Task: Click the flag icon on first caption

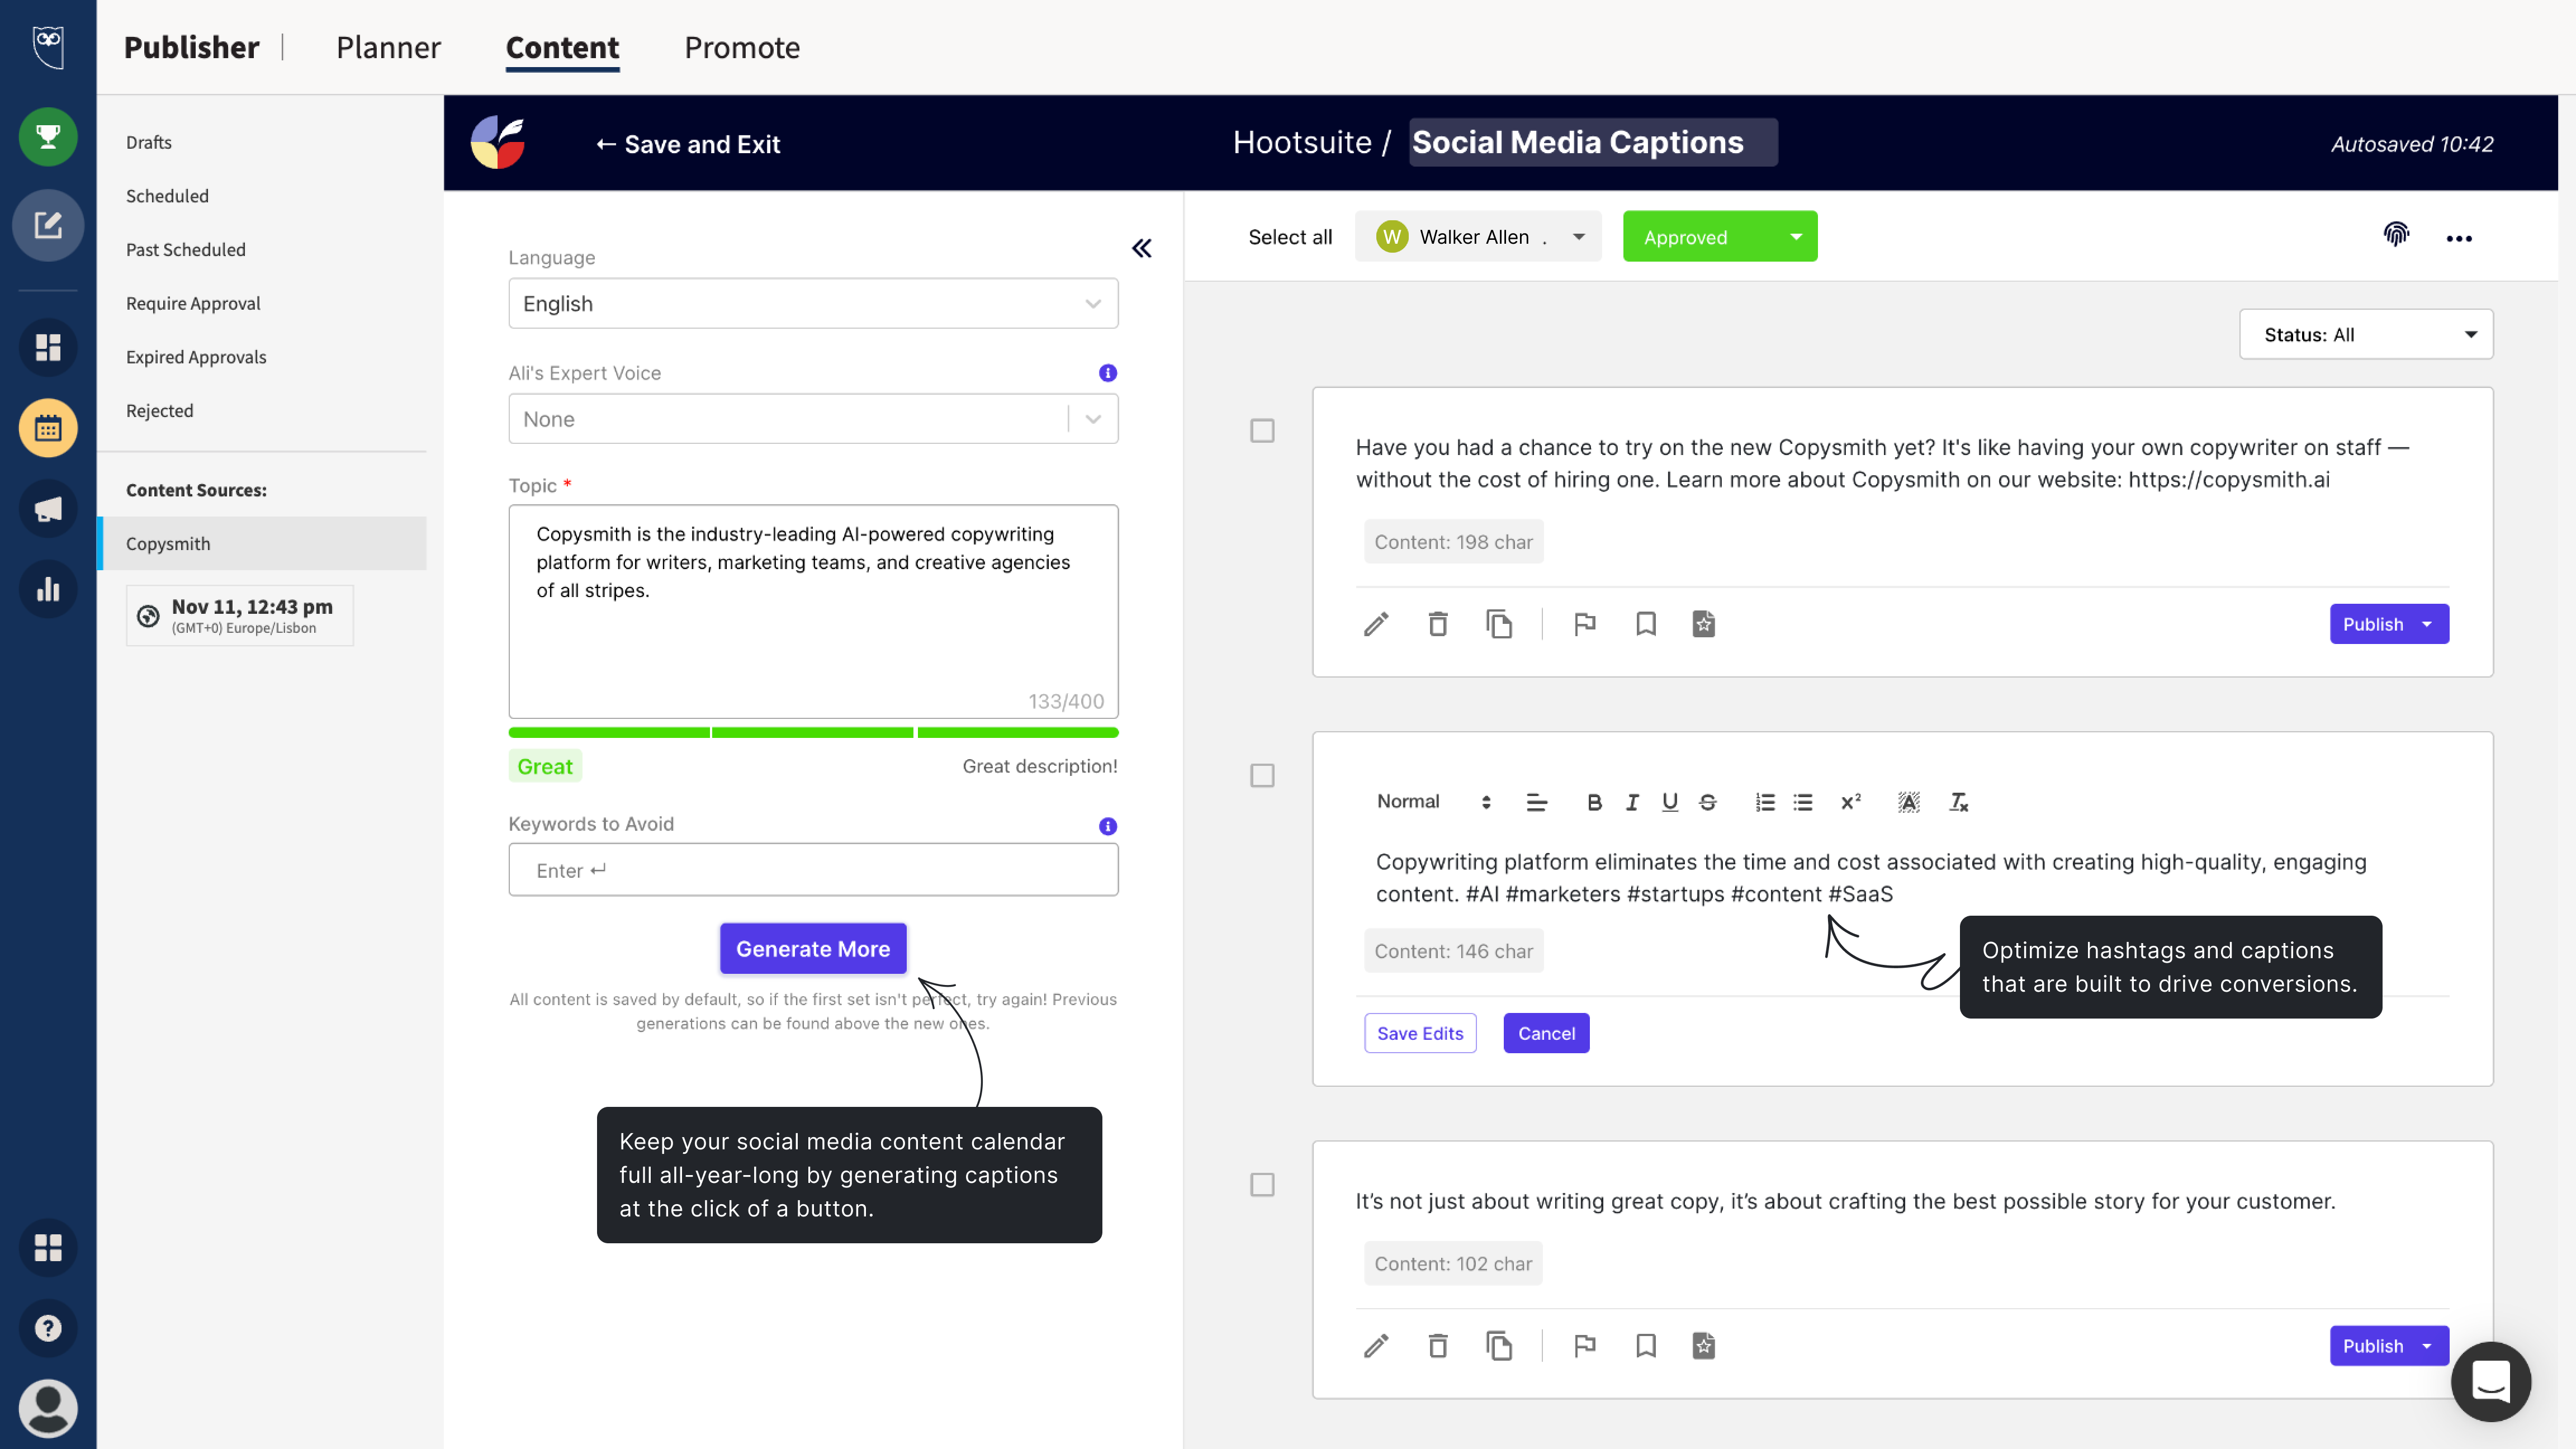Action: point(1585,623)
